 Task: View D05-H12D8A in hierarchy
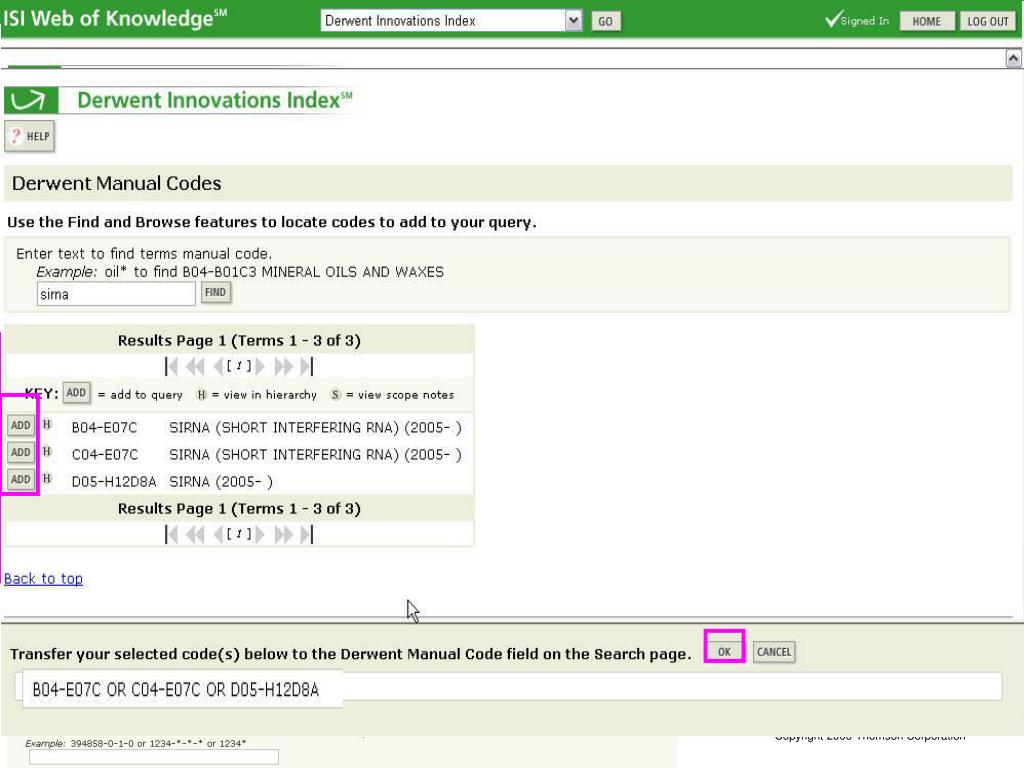pyautogui.click(x=47, y=478)
